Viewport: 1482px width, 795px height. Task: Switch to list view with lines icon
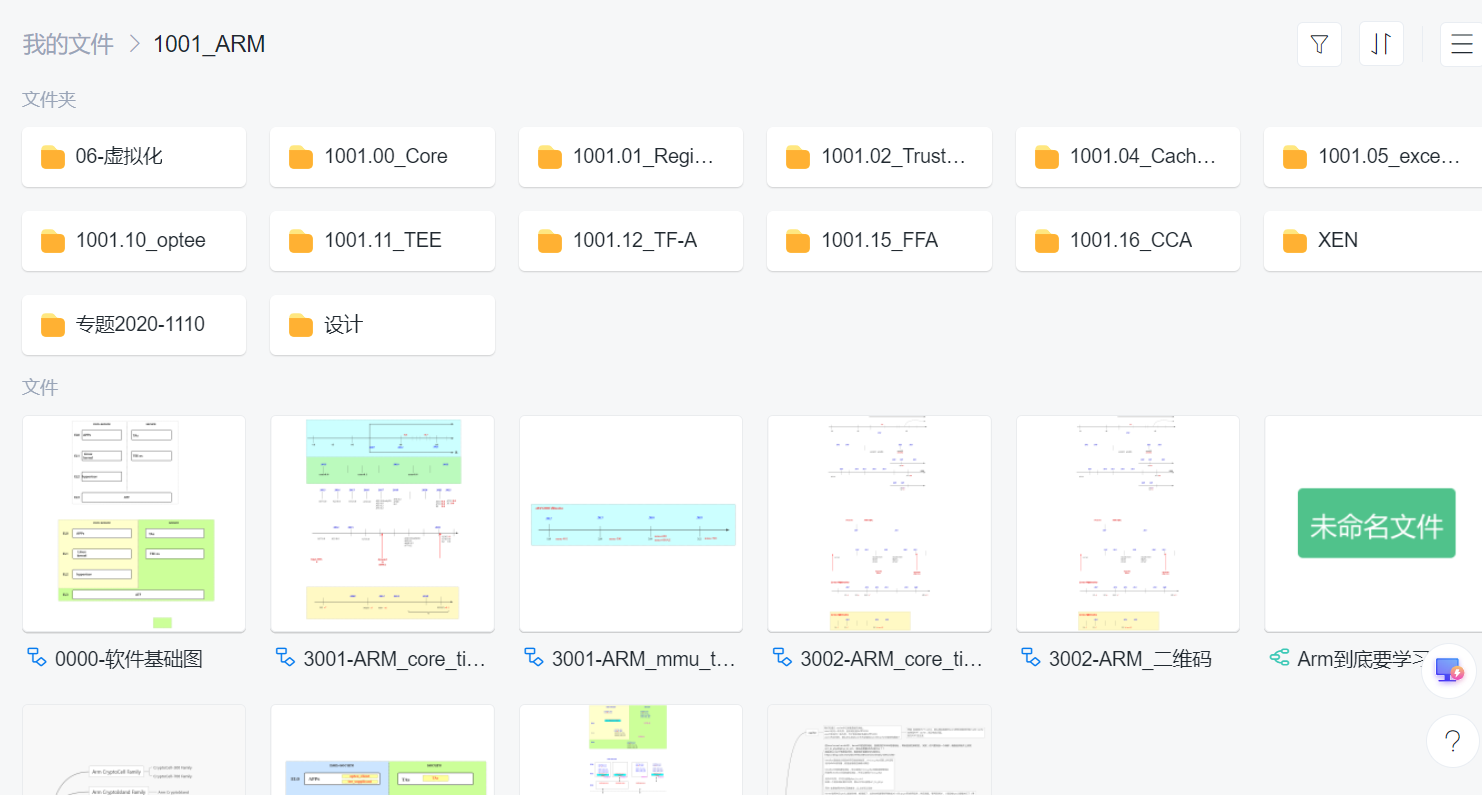1461,45
